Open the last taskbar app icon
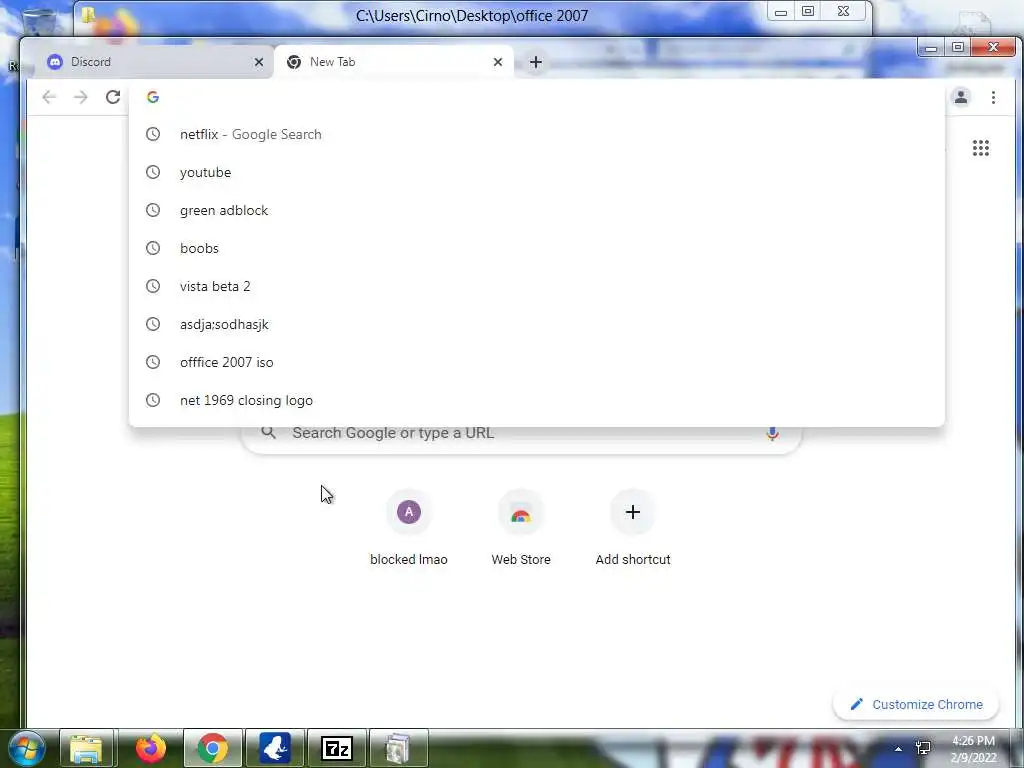 pos(398,748)
